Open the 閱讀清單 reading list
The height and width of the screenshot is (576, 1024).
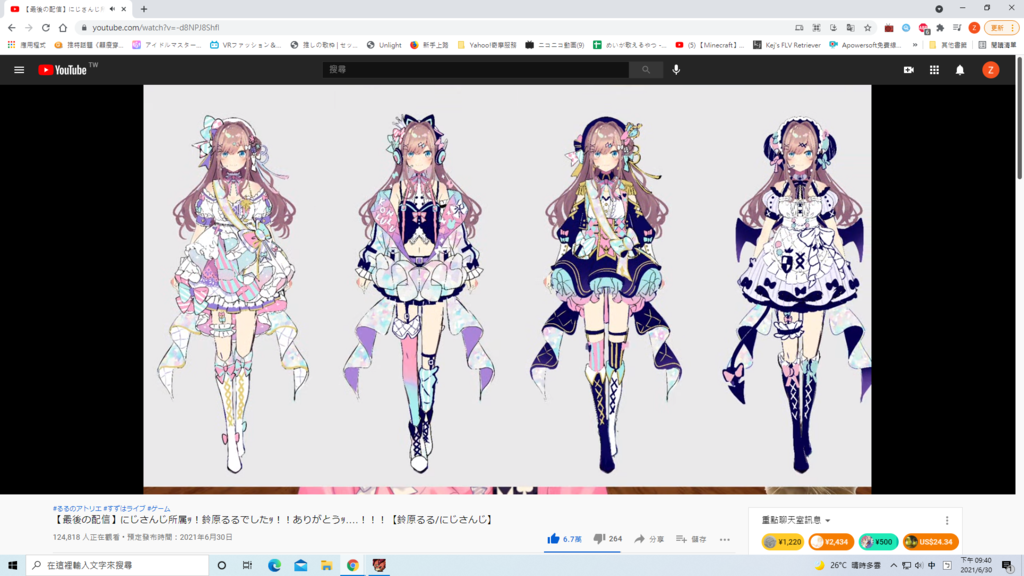[997, 45]
